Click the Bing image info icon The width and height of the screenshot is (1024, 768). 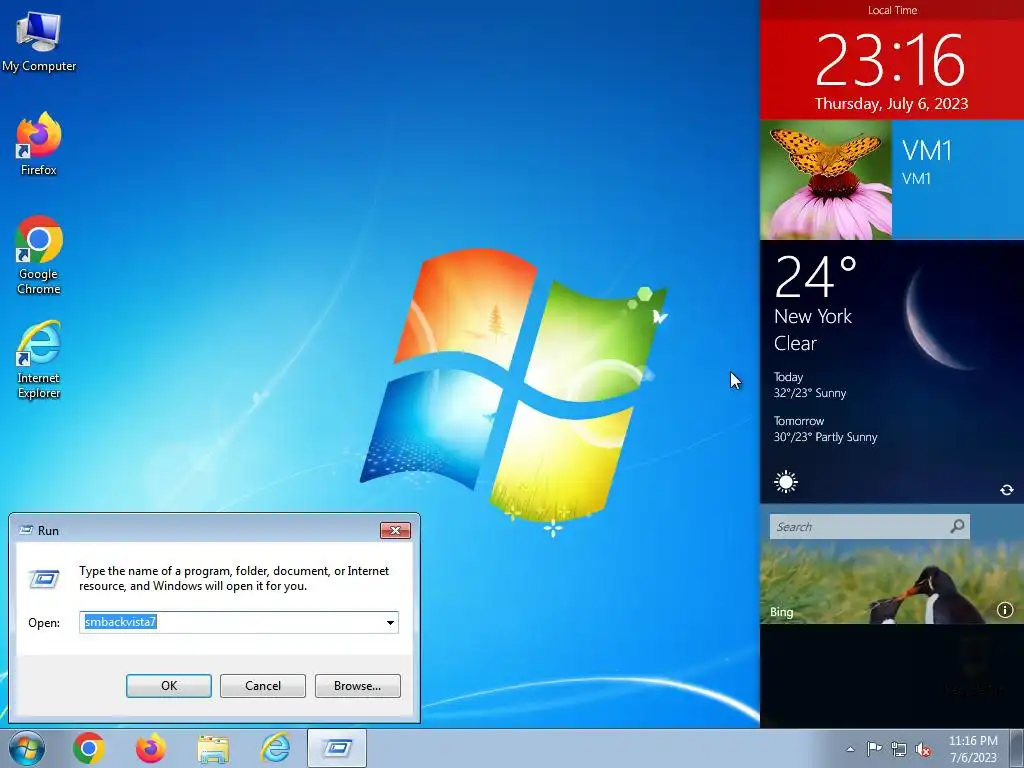tap(1005, 610)
